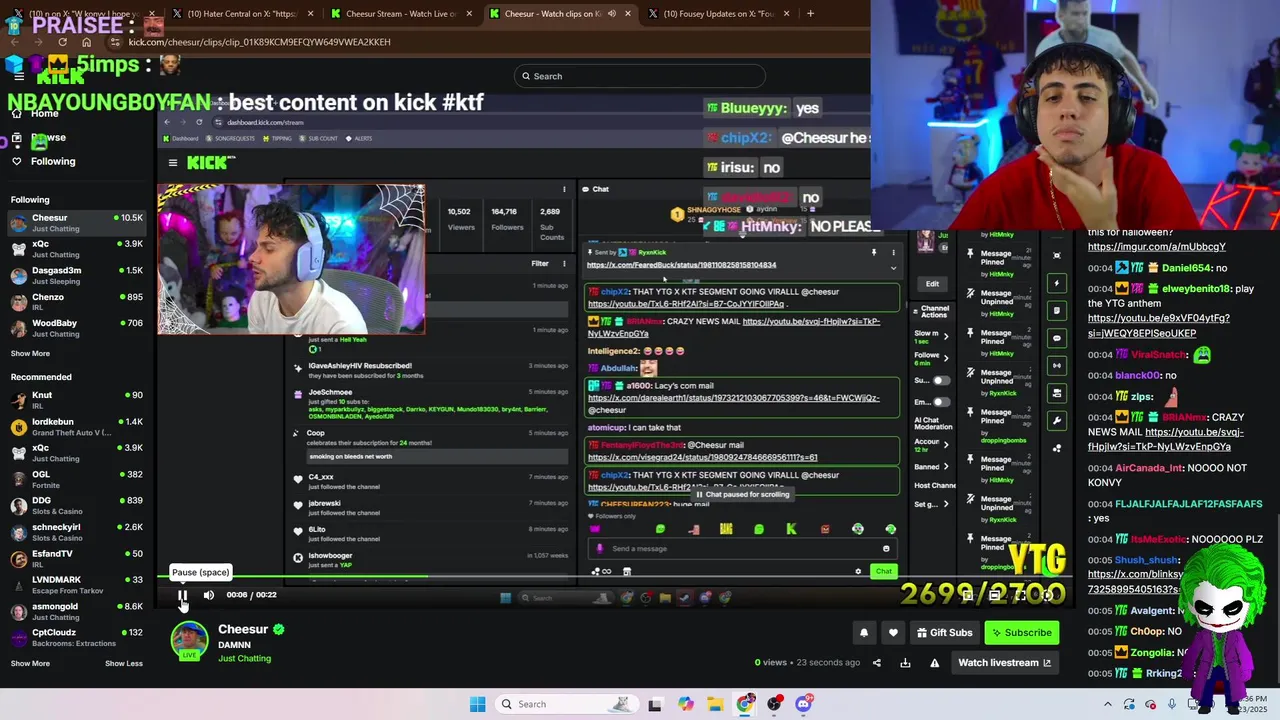Screen dimensions: 1280x720
Task: Click the browser address bar URL
Action: coord(259,42)
